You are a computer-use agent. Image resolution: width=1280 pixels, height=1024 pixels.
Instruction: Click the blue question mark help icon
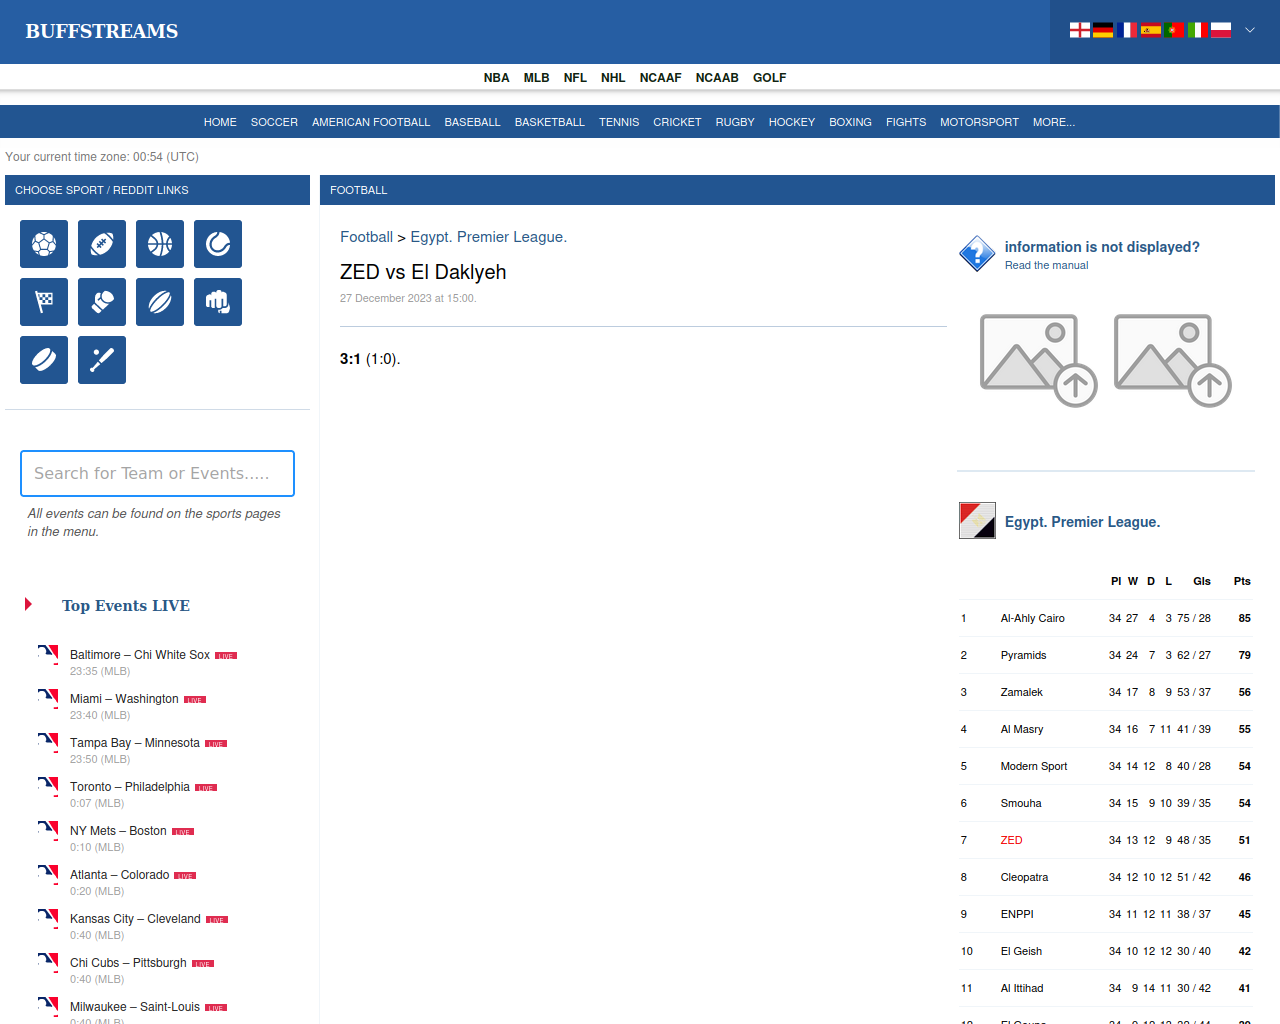point(976,254)
